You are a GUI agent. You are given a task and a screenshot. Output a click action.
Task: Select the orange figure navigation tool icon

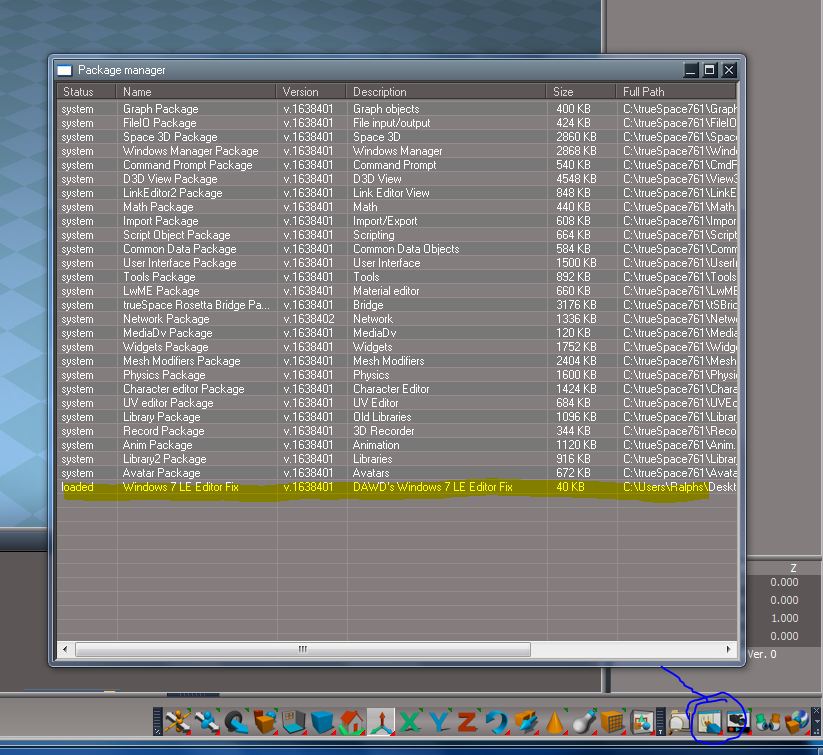[177, 722]
